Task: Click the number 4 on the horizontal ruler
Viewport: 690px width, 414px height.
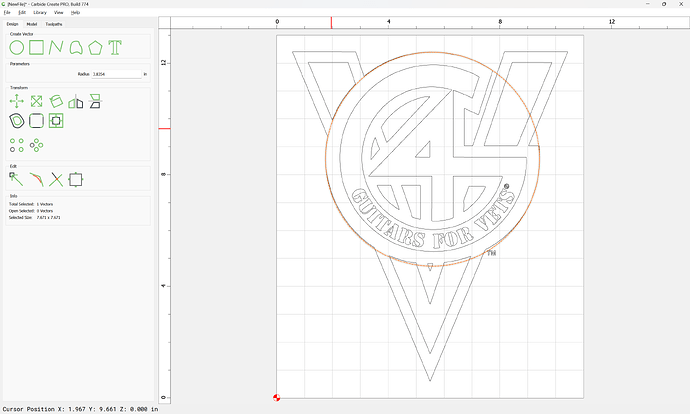Action: tap(389, 21)
